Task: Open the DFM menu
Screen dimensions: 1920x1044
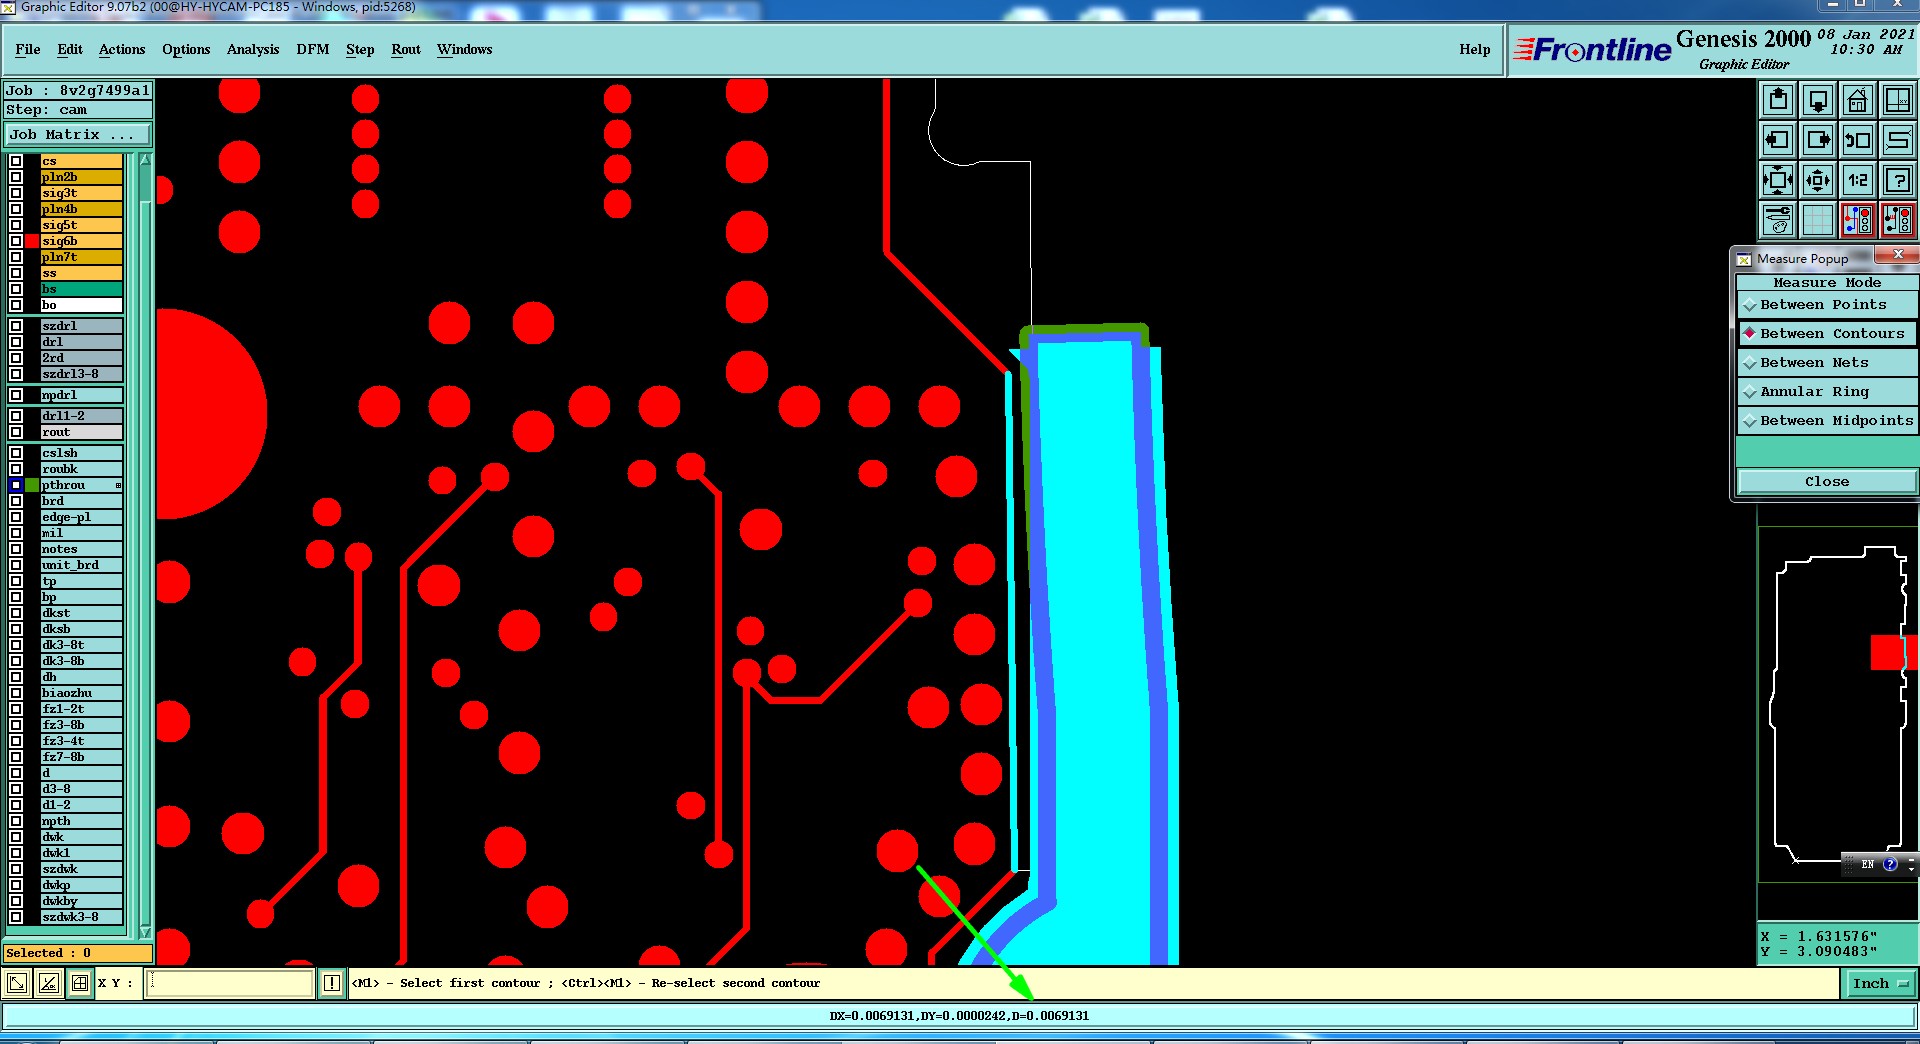Action: (313, 49)
